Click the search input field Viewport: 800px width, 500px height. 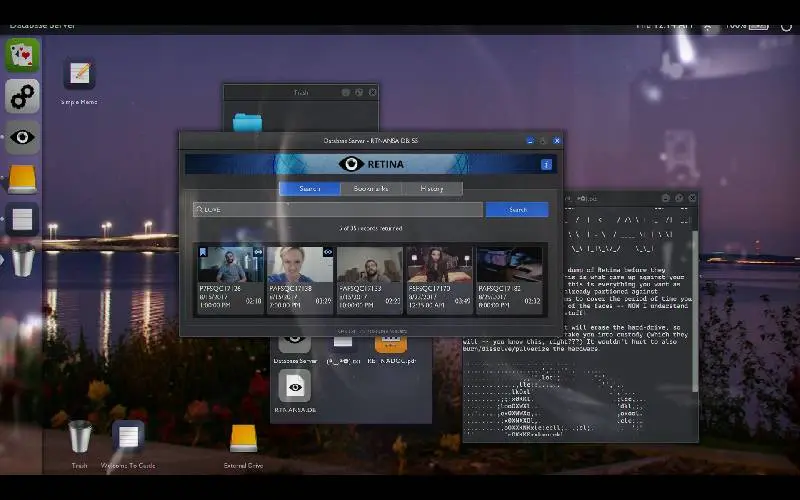tap(338, 210)
